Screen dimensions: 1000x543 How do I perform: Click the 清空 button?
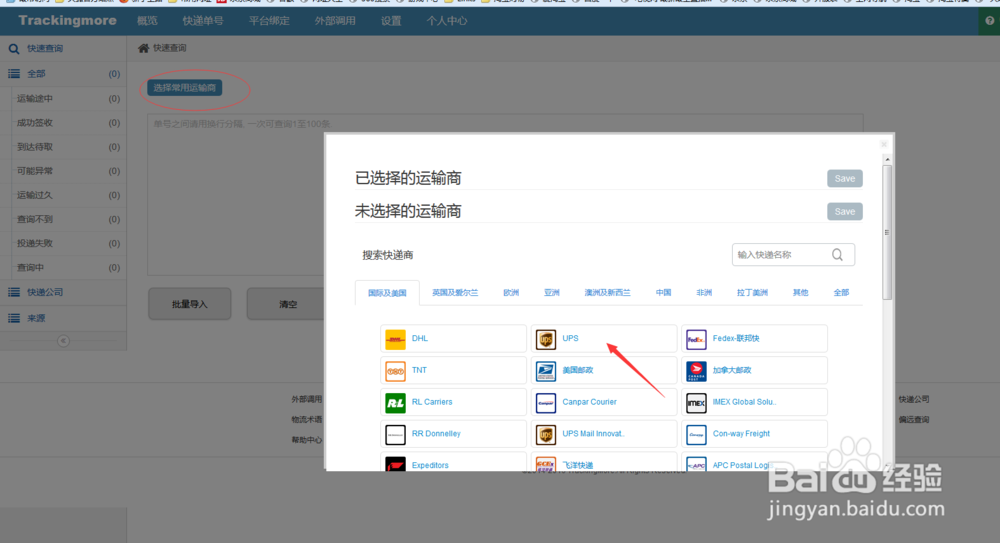pyautogui.click(x=288, y=304)
